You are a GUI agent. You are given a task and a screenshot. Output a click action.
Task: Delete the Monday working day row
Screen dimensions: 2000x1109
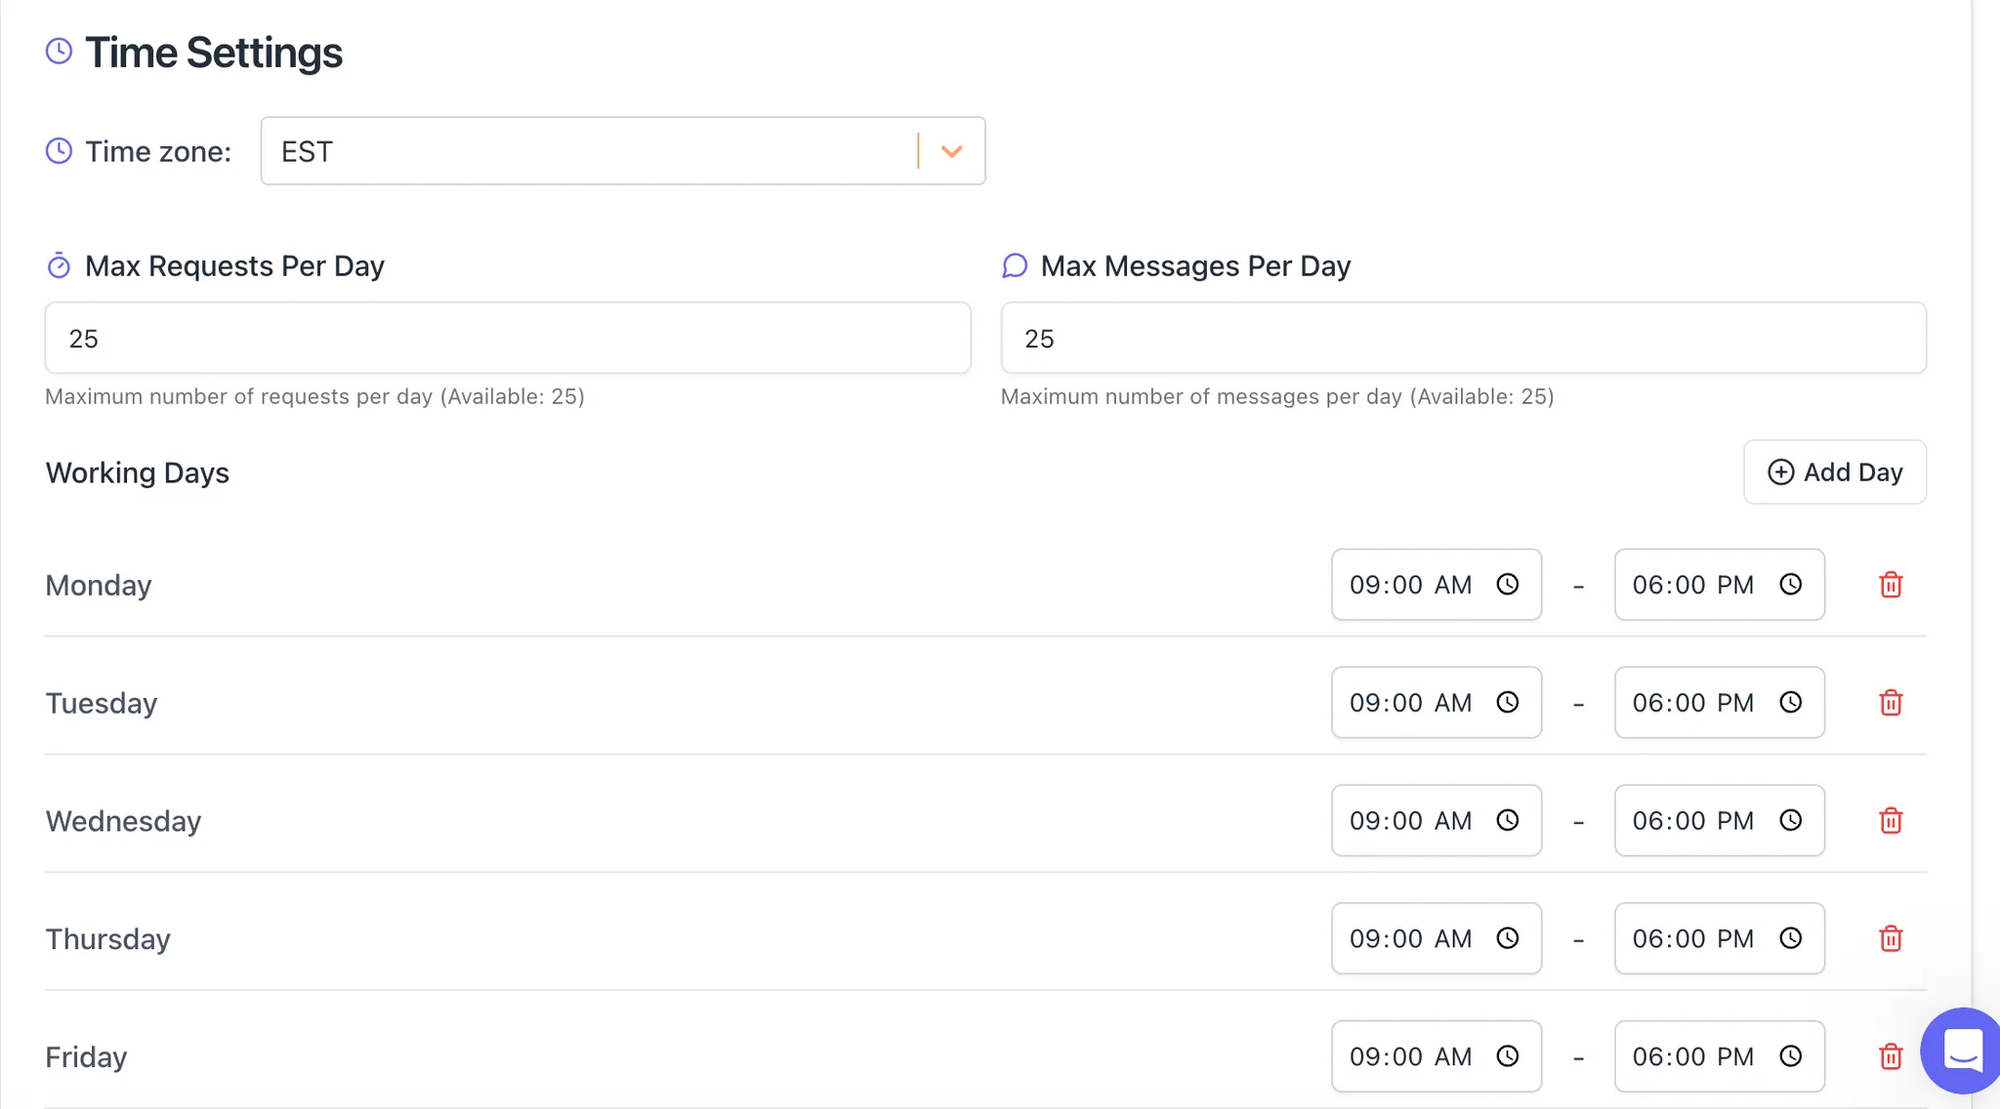(x=1890, y=585)
